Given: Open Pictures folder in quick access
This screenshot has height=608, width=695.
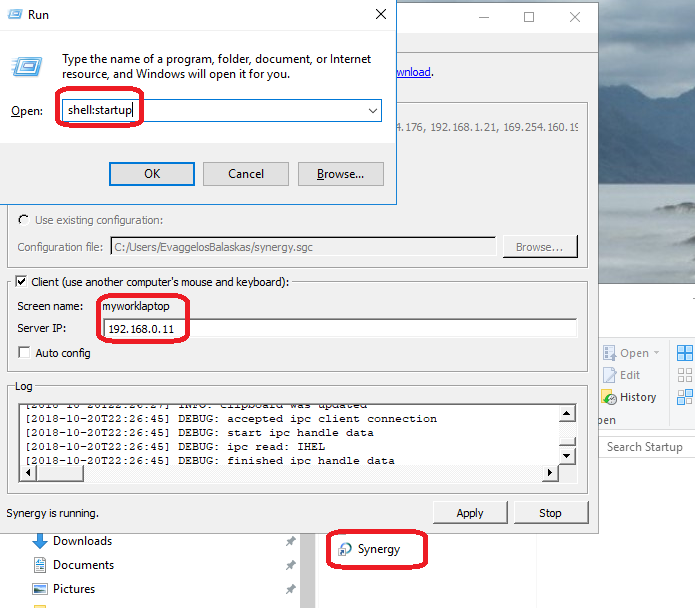Looking at the screenshot, I should (x=74, y=589).
